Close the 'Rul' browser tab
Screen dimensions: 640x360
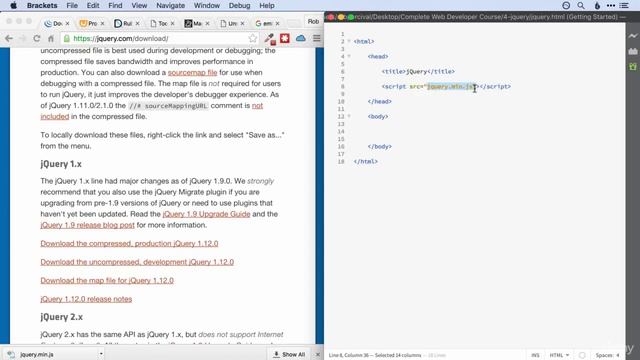138,24
